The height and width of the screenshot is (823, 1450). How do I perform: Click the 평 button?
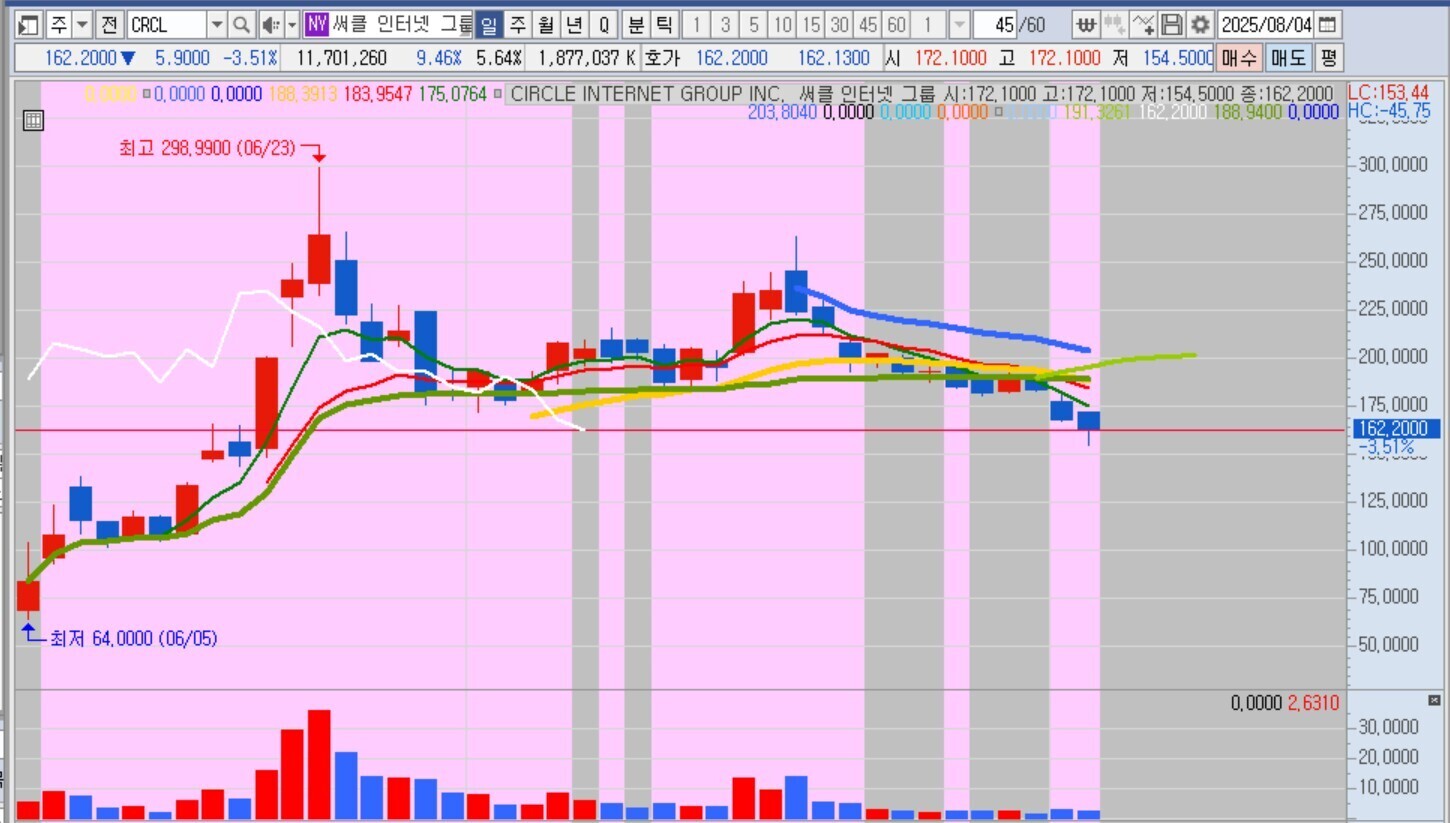[1327, 57]
